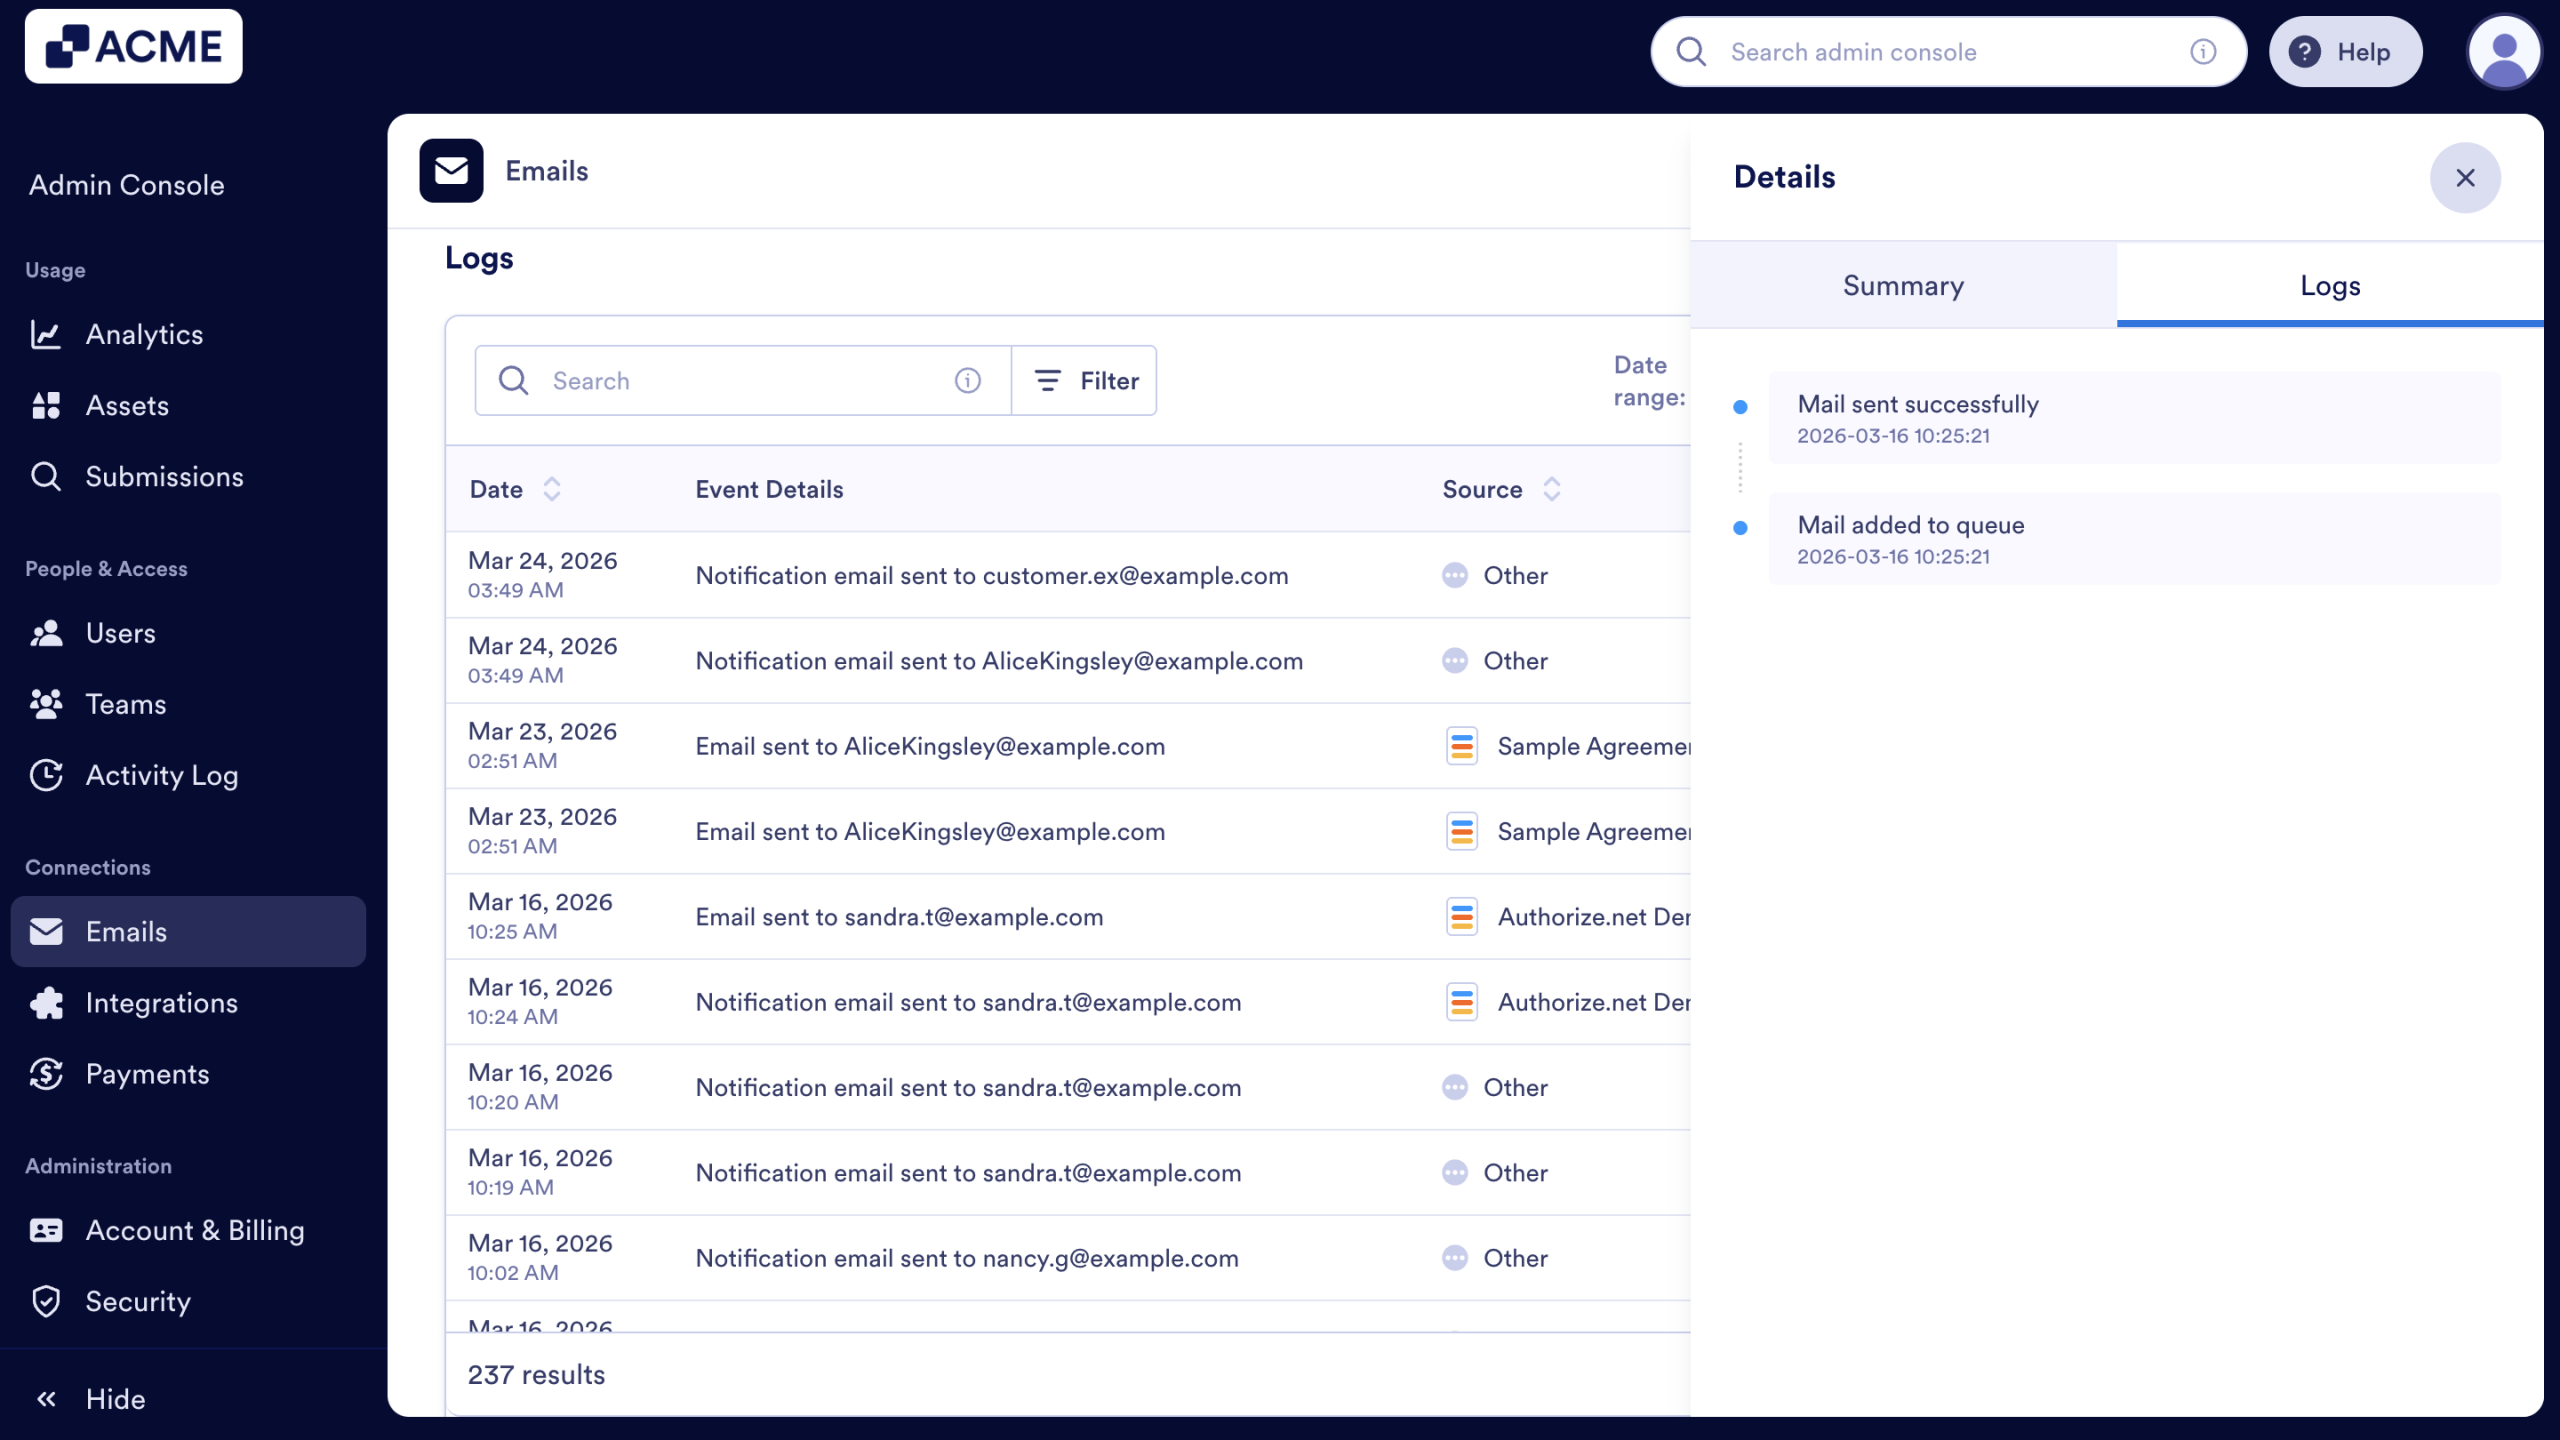Open Account & Billing settings

pyautogui.click(x=195, y=1230)
